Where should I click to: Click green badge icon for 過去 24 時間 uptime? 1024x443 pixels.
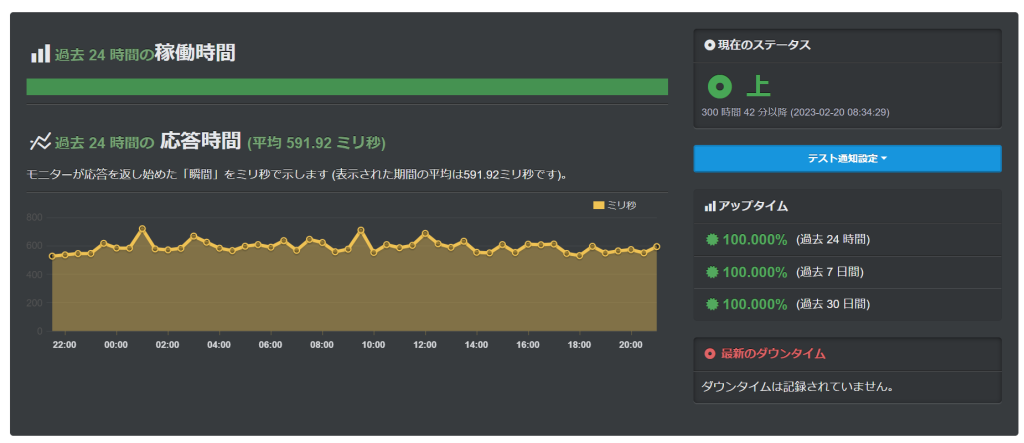pyautogui.click(x=712, y=240)
